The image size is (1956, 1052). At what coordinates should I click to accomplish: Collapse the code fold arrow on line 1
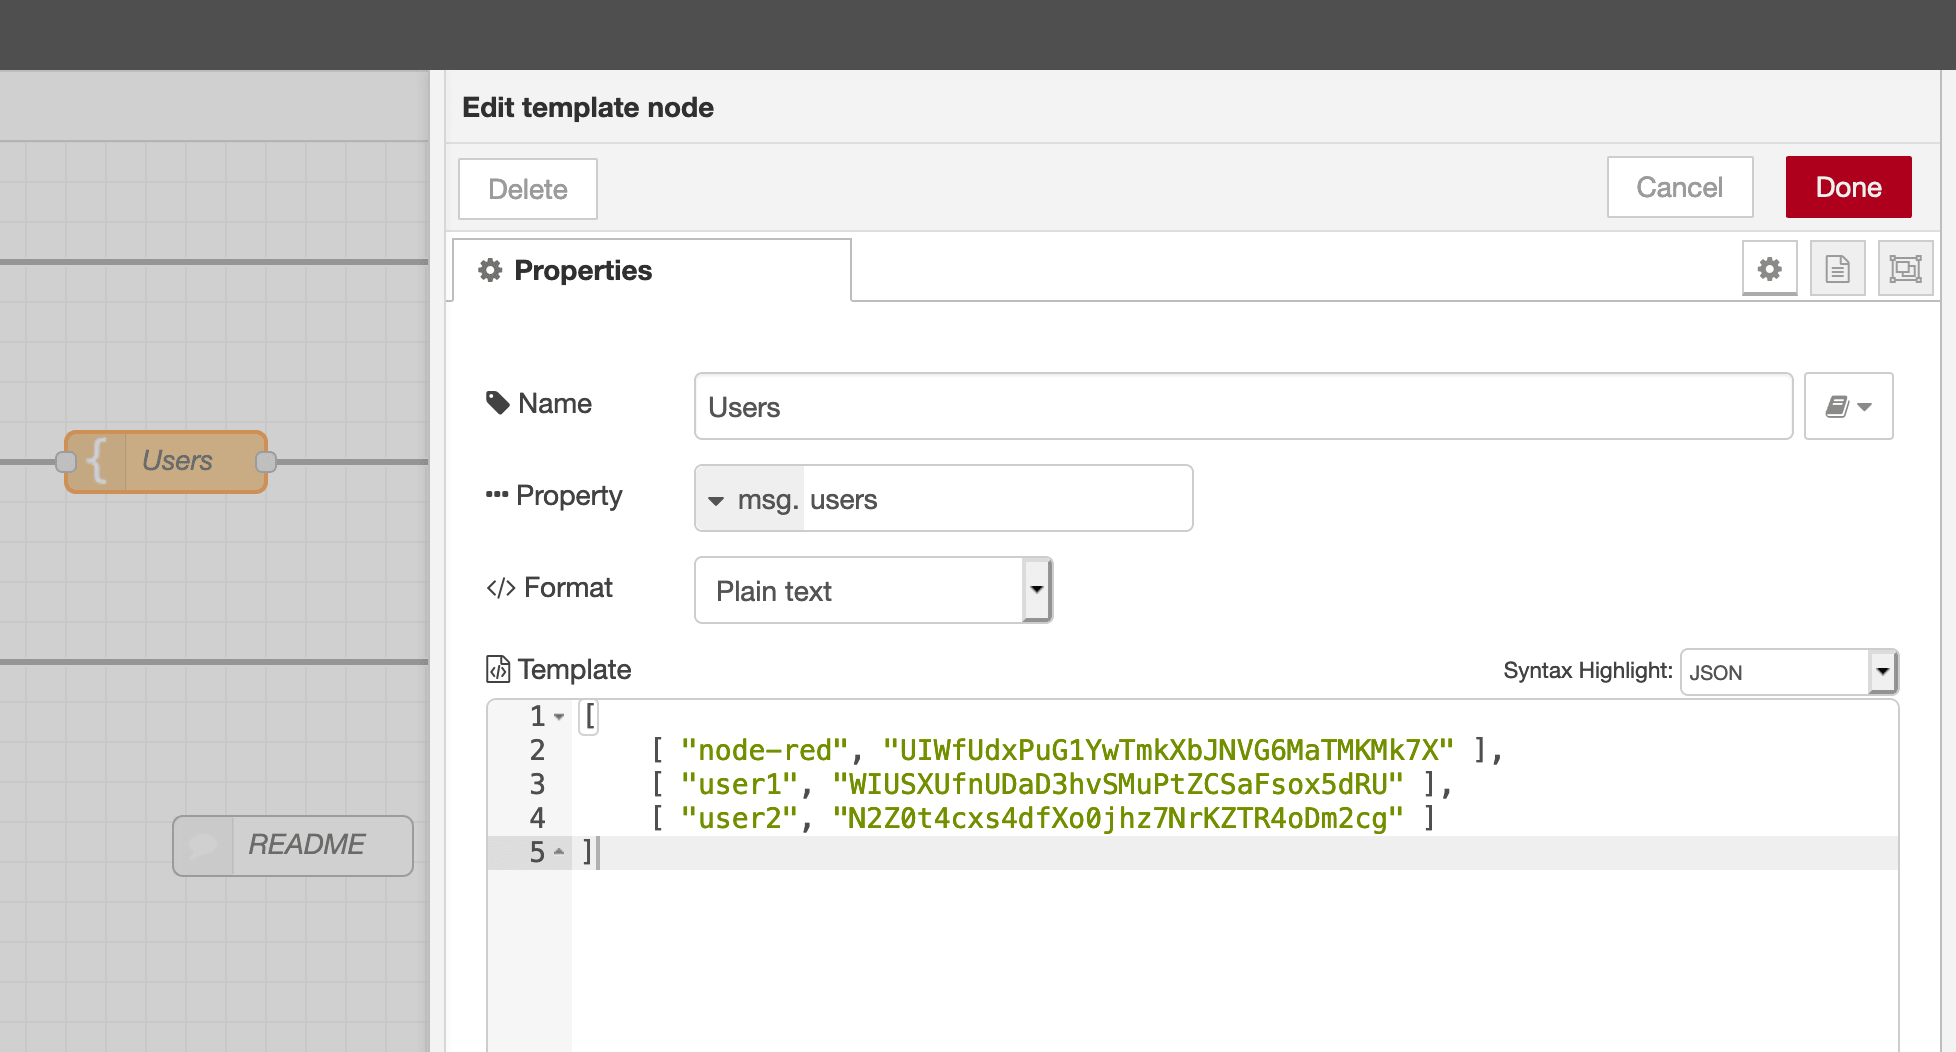[x=559, y=717]
